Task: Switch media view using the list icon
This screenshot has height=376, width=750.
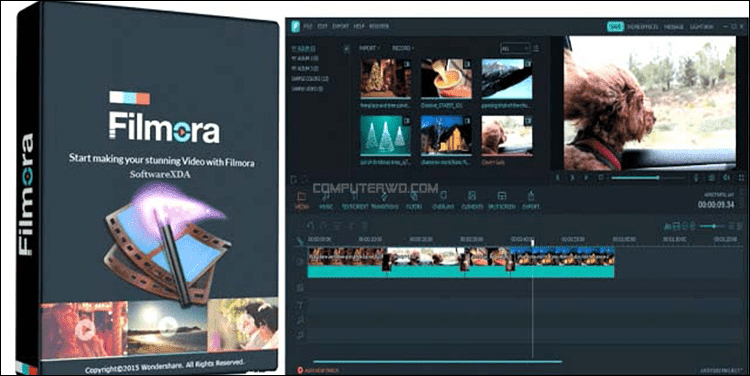Action: (536, 48)
